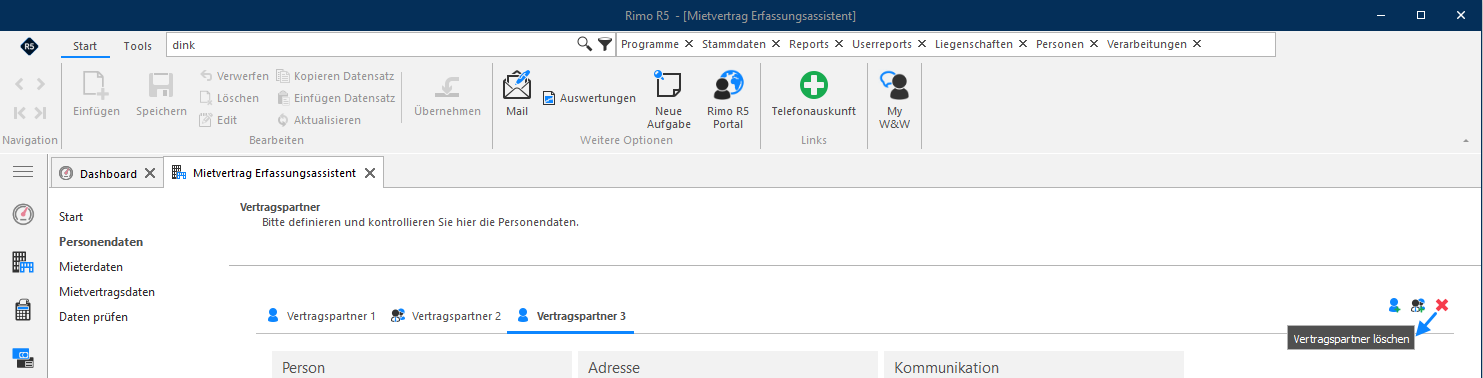Add a company Vertragspartner icon

tap(1418, 305)
